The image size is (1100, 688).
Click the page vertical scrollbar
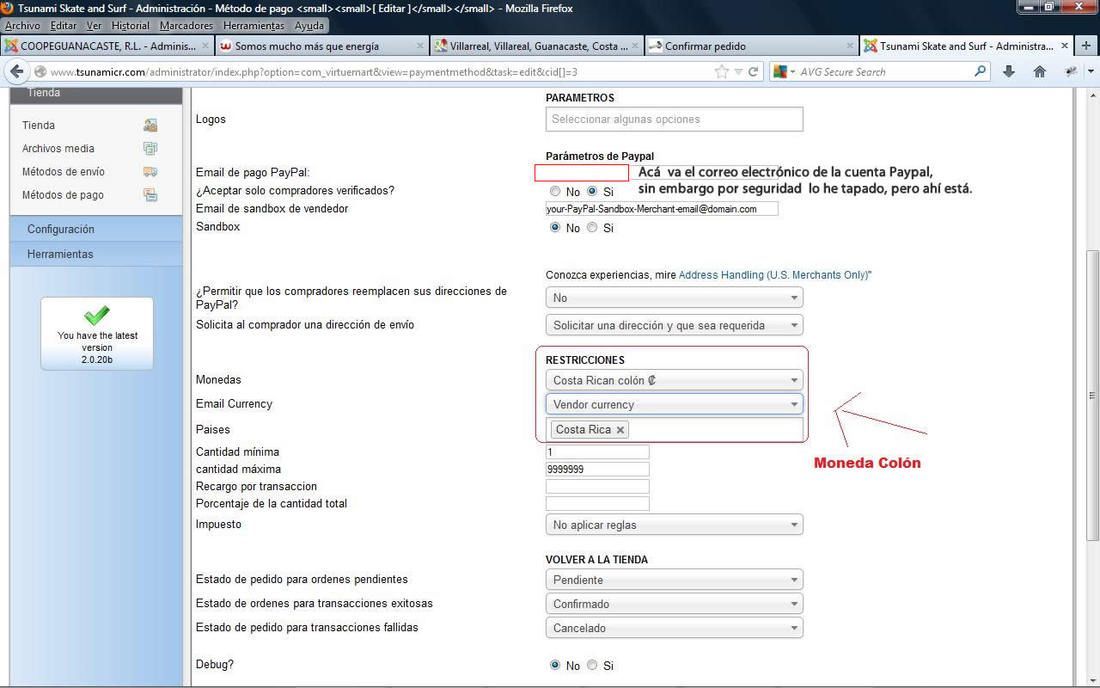pos(1092,396)
